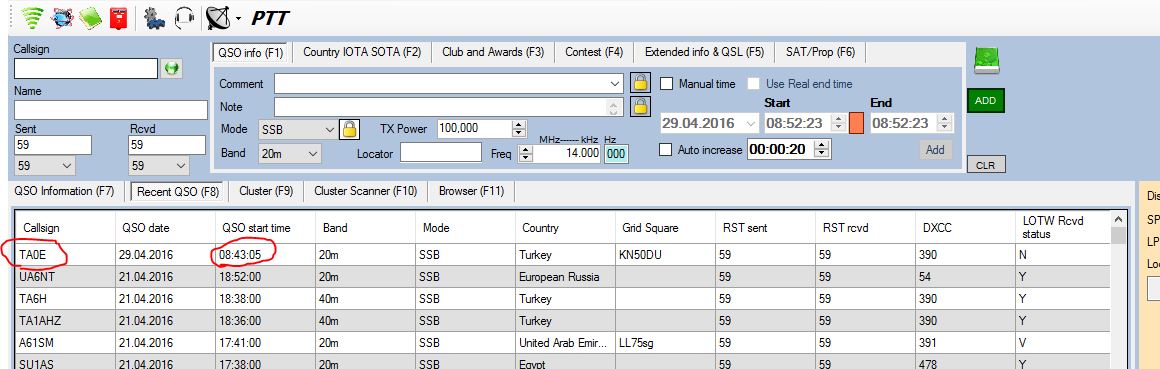
Task: Click the Locator input field
Action: click(441, 153)
